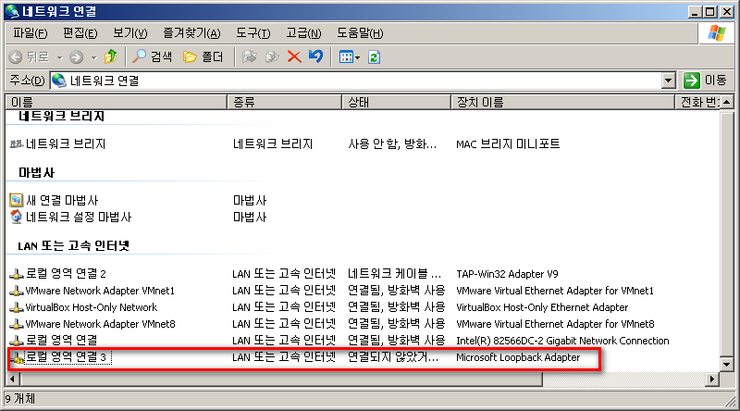Click the horizontal scrollbar right arrow

coord(712,379)
